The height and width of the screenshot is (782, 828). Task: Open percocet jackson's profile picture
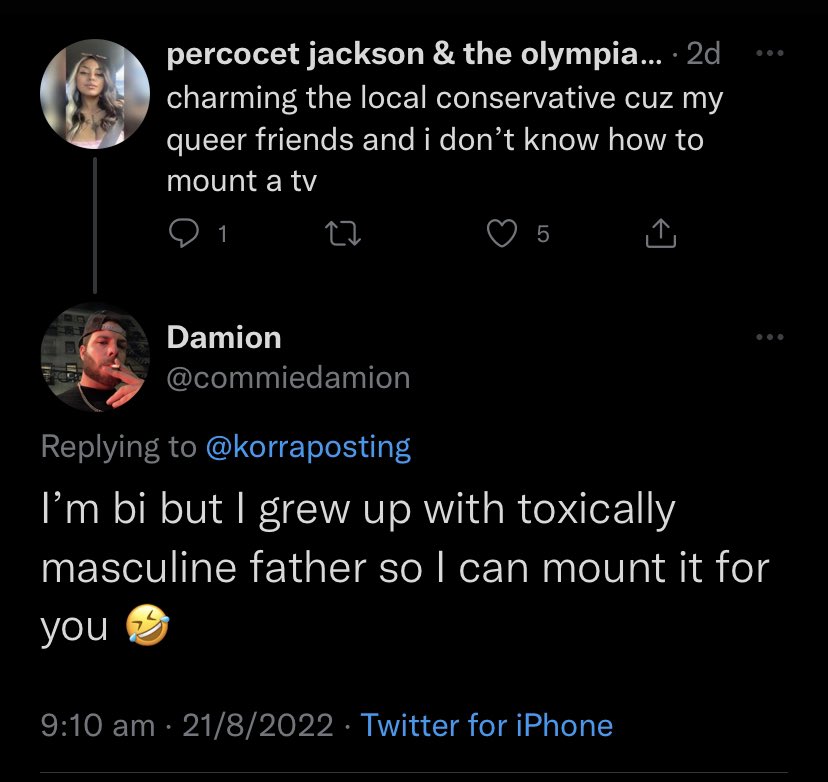click(x=95, y=94)
